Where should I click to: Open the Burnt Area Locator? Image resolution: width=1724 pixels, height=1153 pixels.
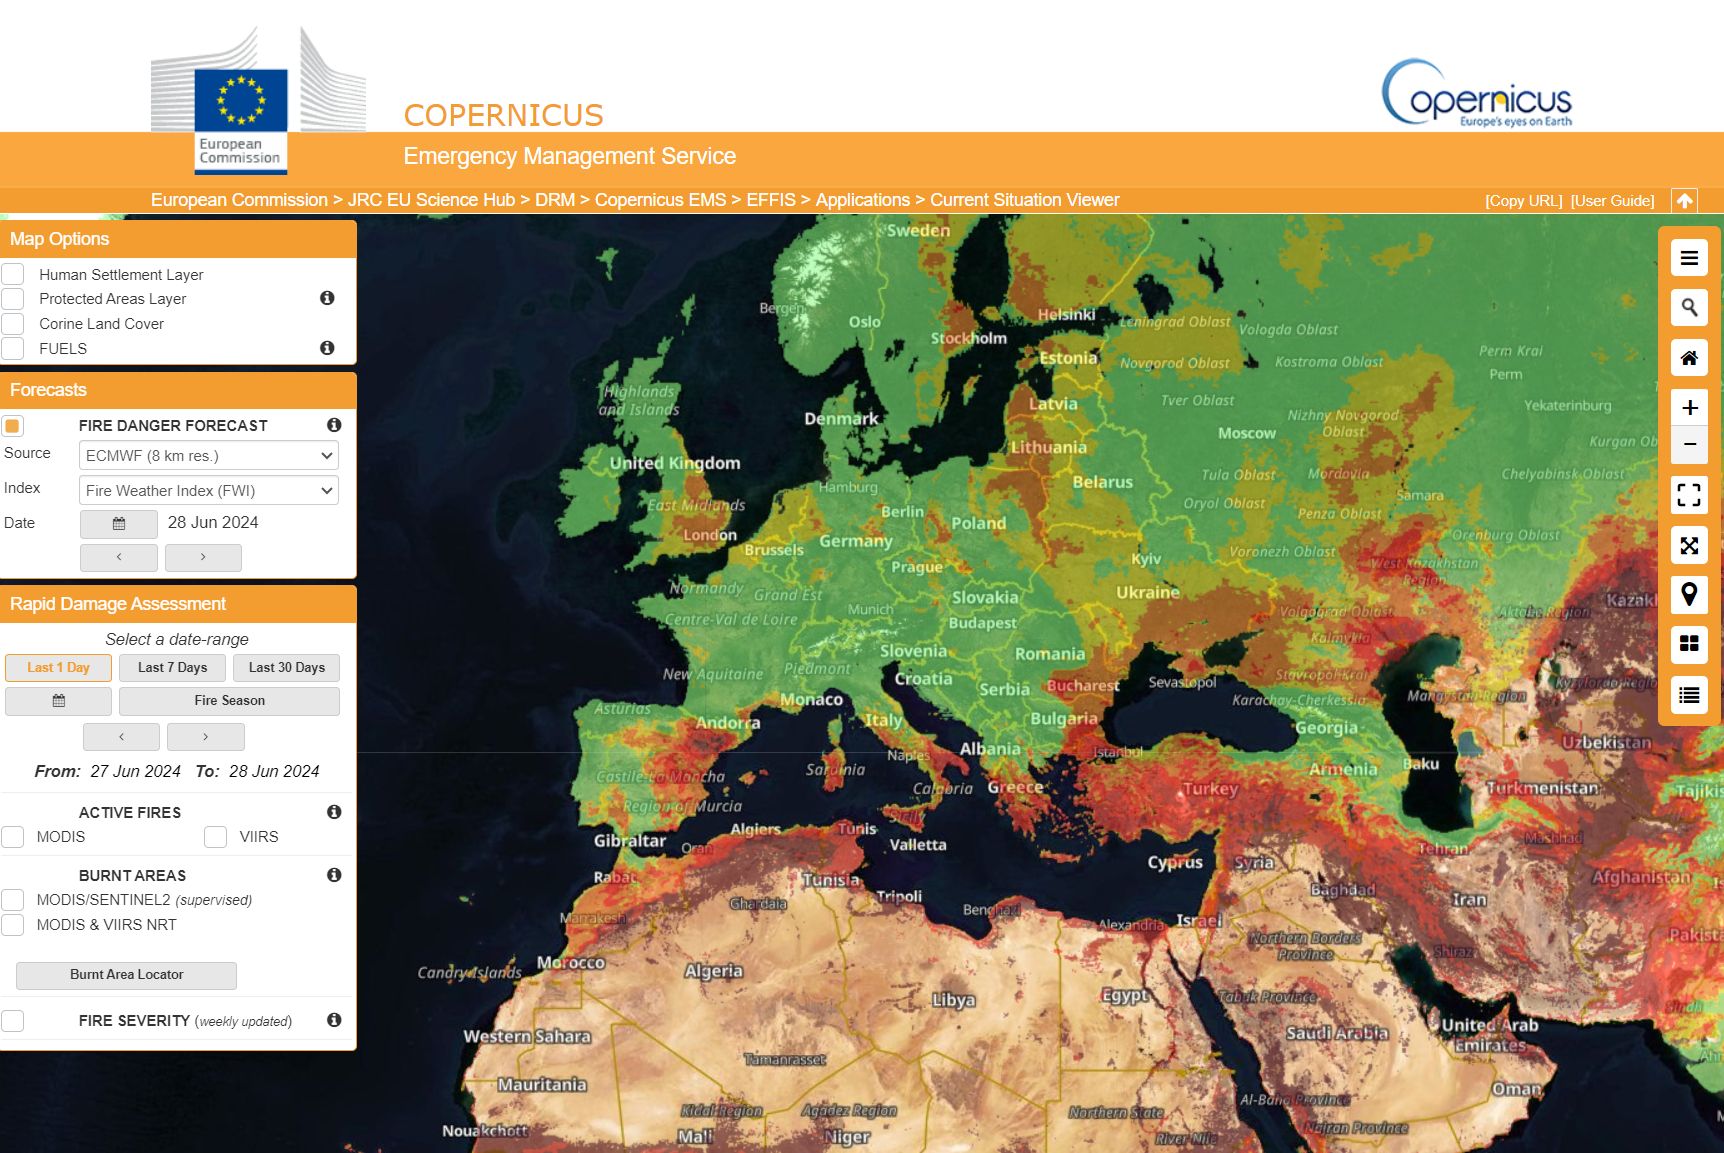[127, 975]
